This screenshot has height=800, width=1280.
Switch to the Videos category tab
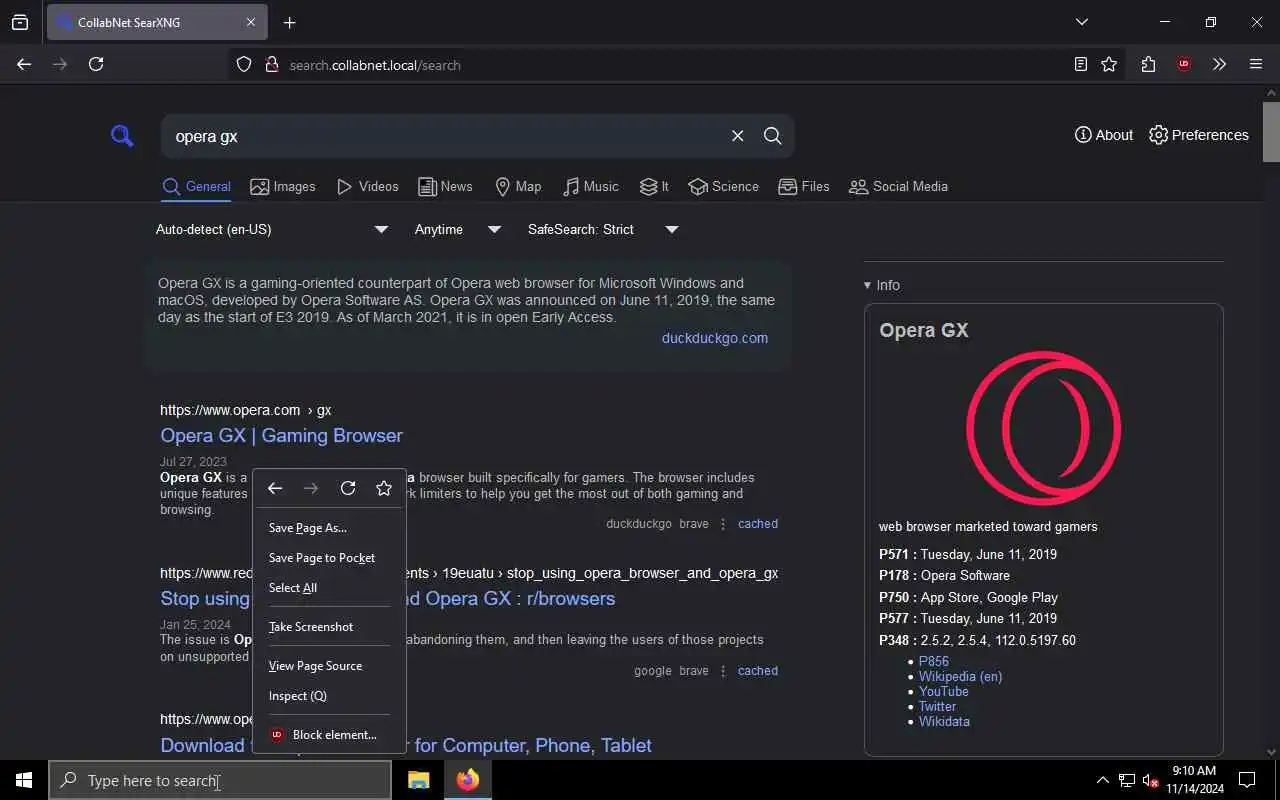tap(367, 187)
